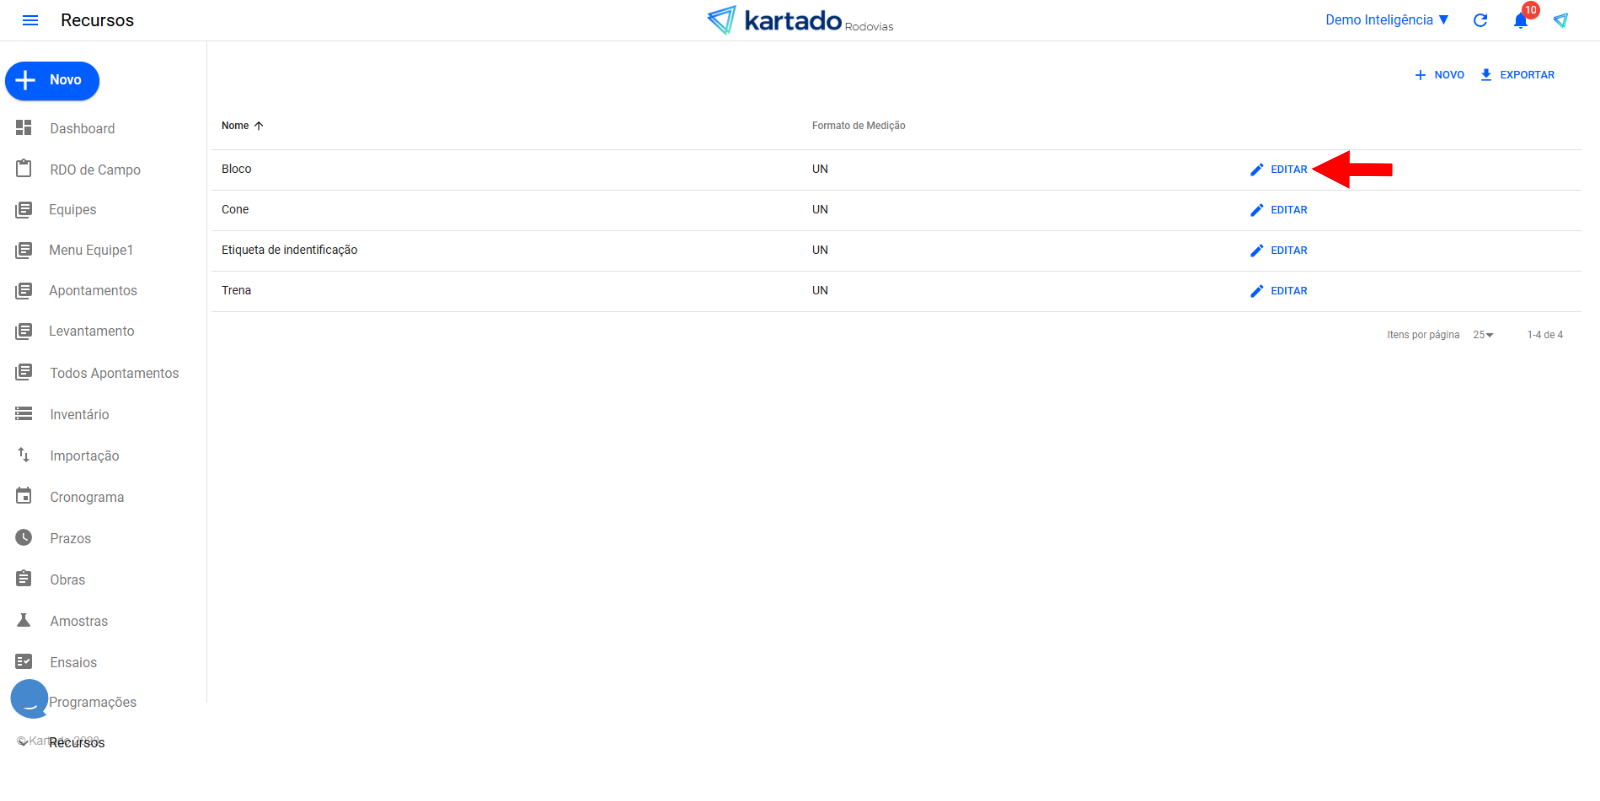Select Todos Apontamentos in sidebar

tap(114, 373)
